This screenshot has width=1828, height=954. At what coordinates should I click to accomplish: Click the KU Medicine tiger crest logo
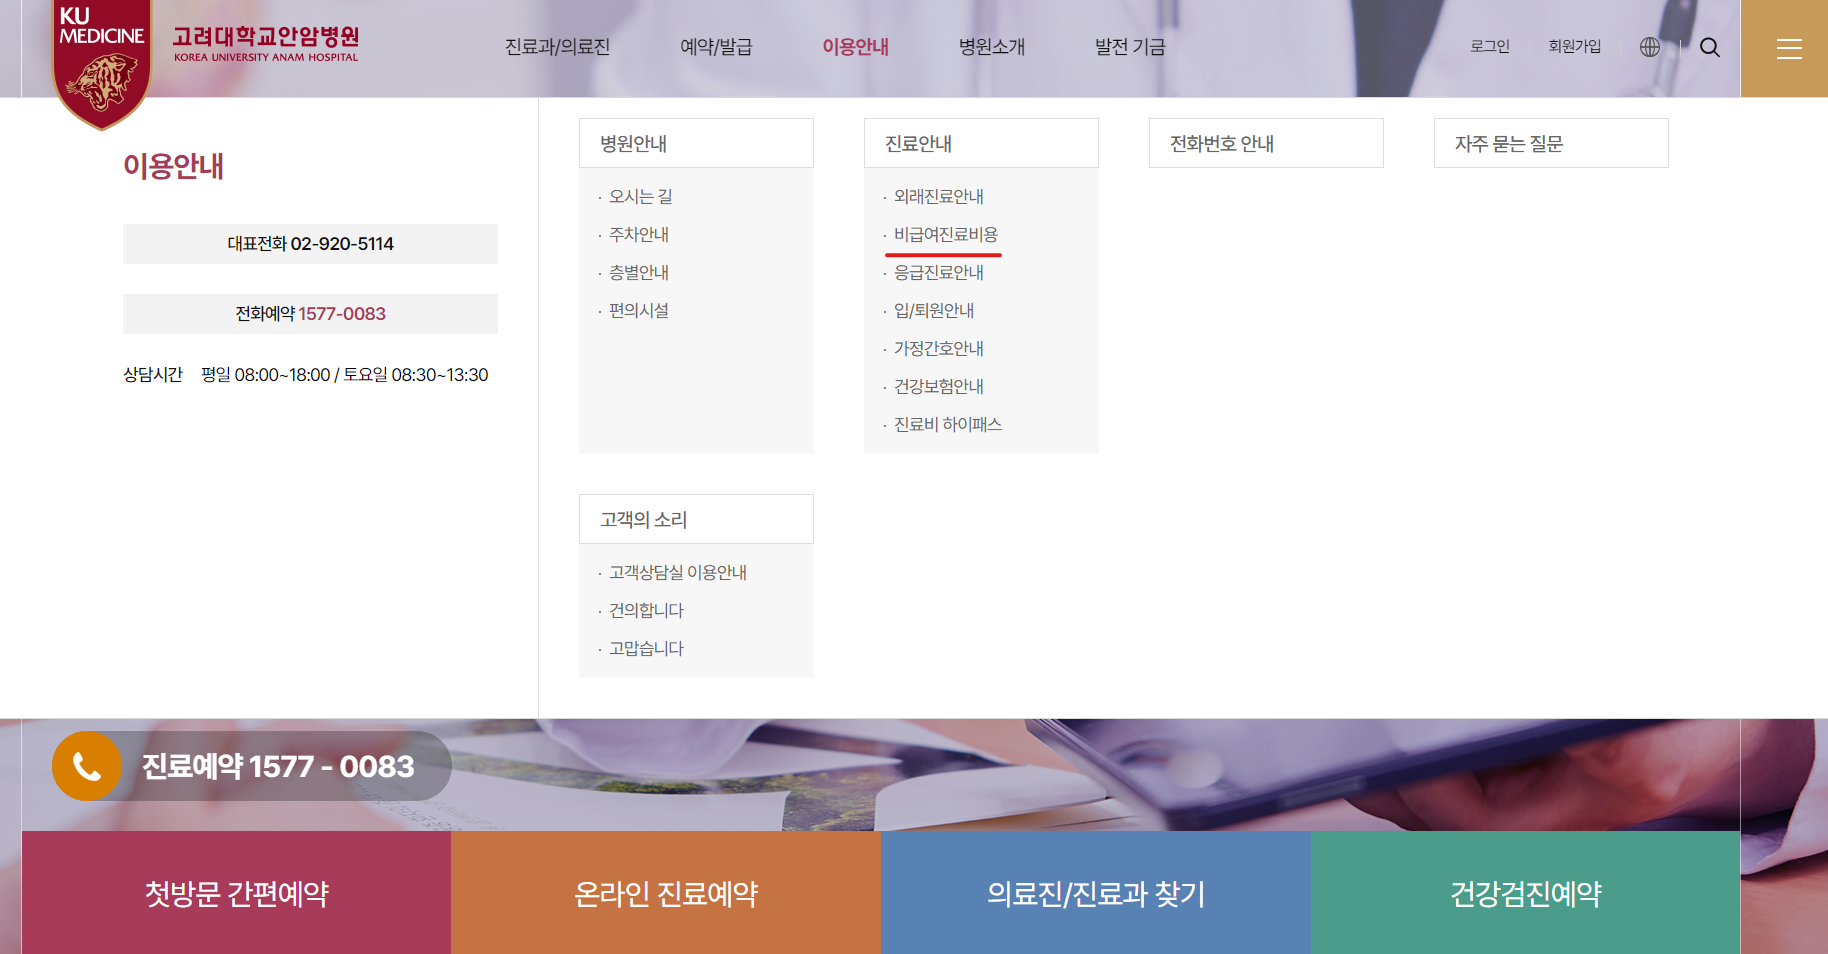(101, 64)
